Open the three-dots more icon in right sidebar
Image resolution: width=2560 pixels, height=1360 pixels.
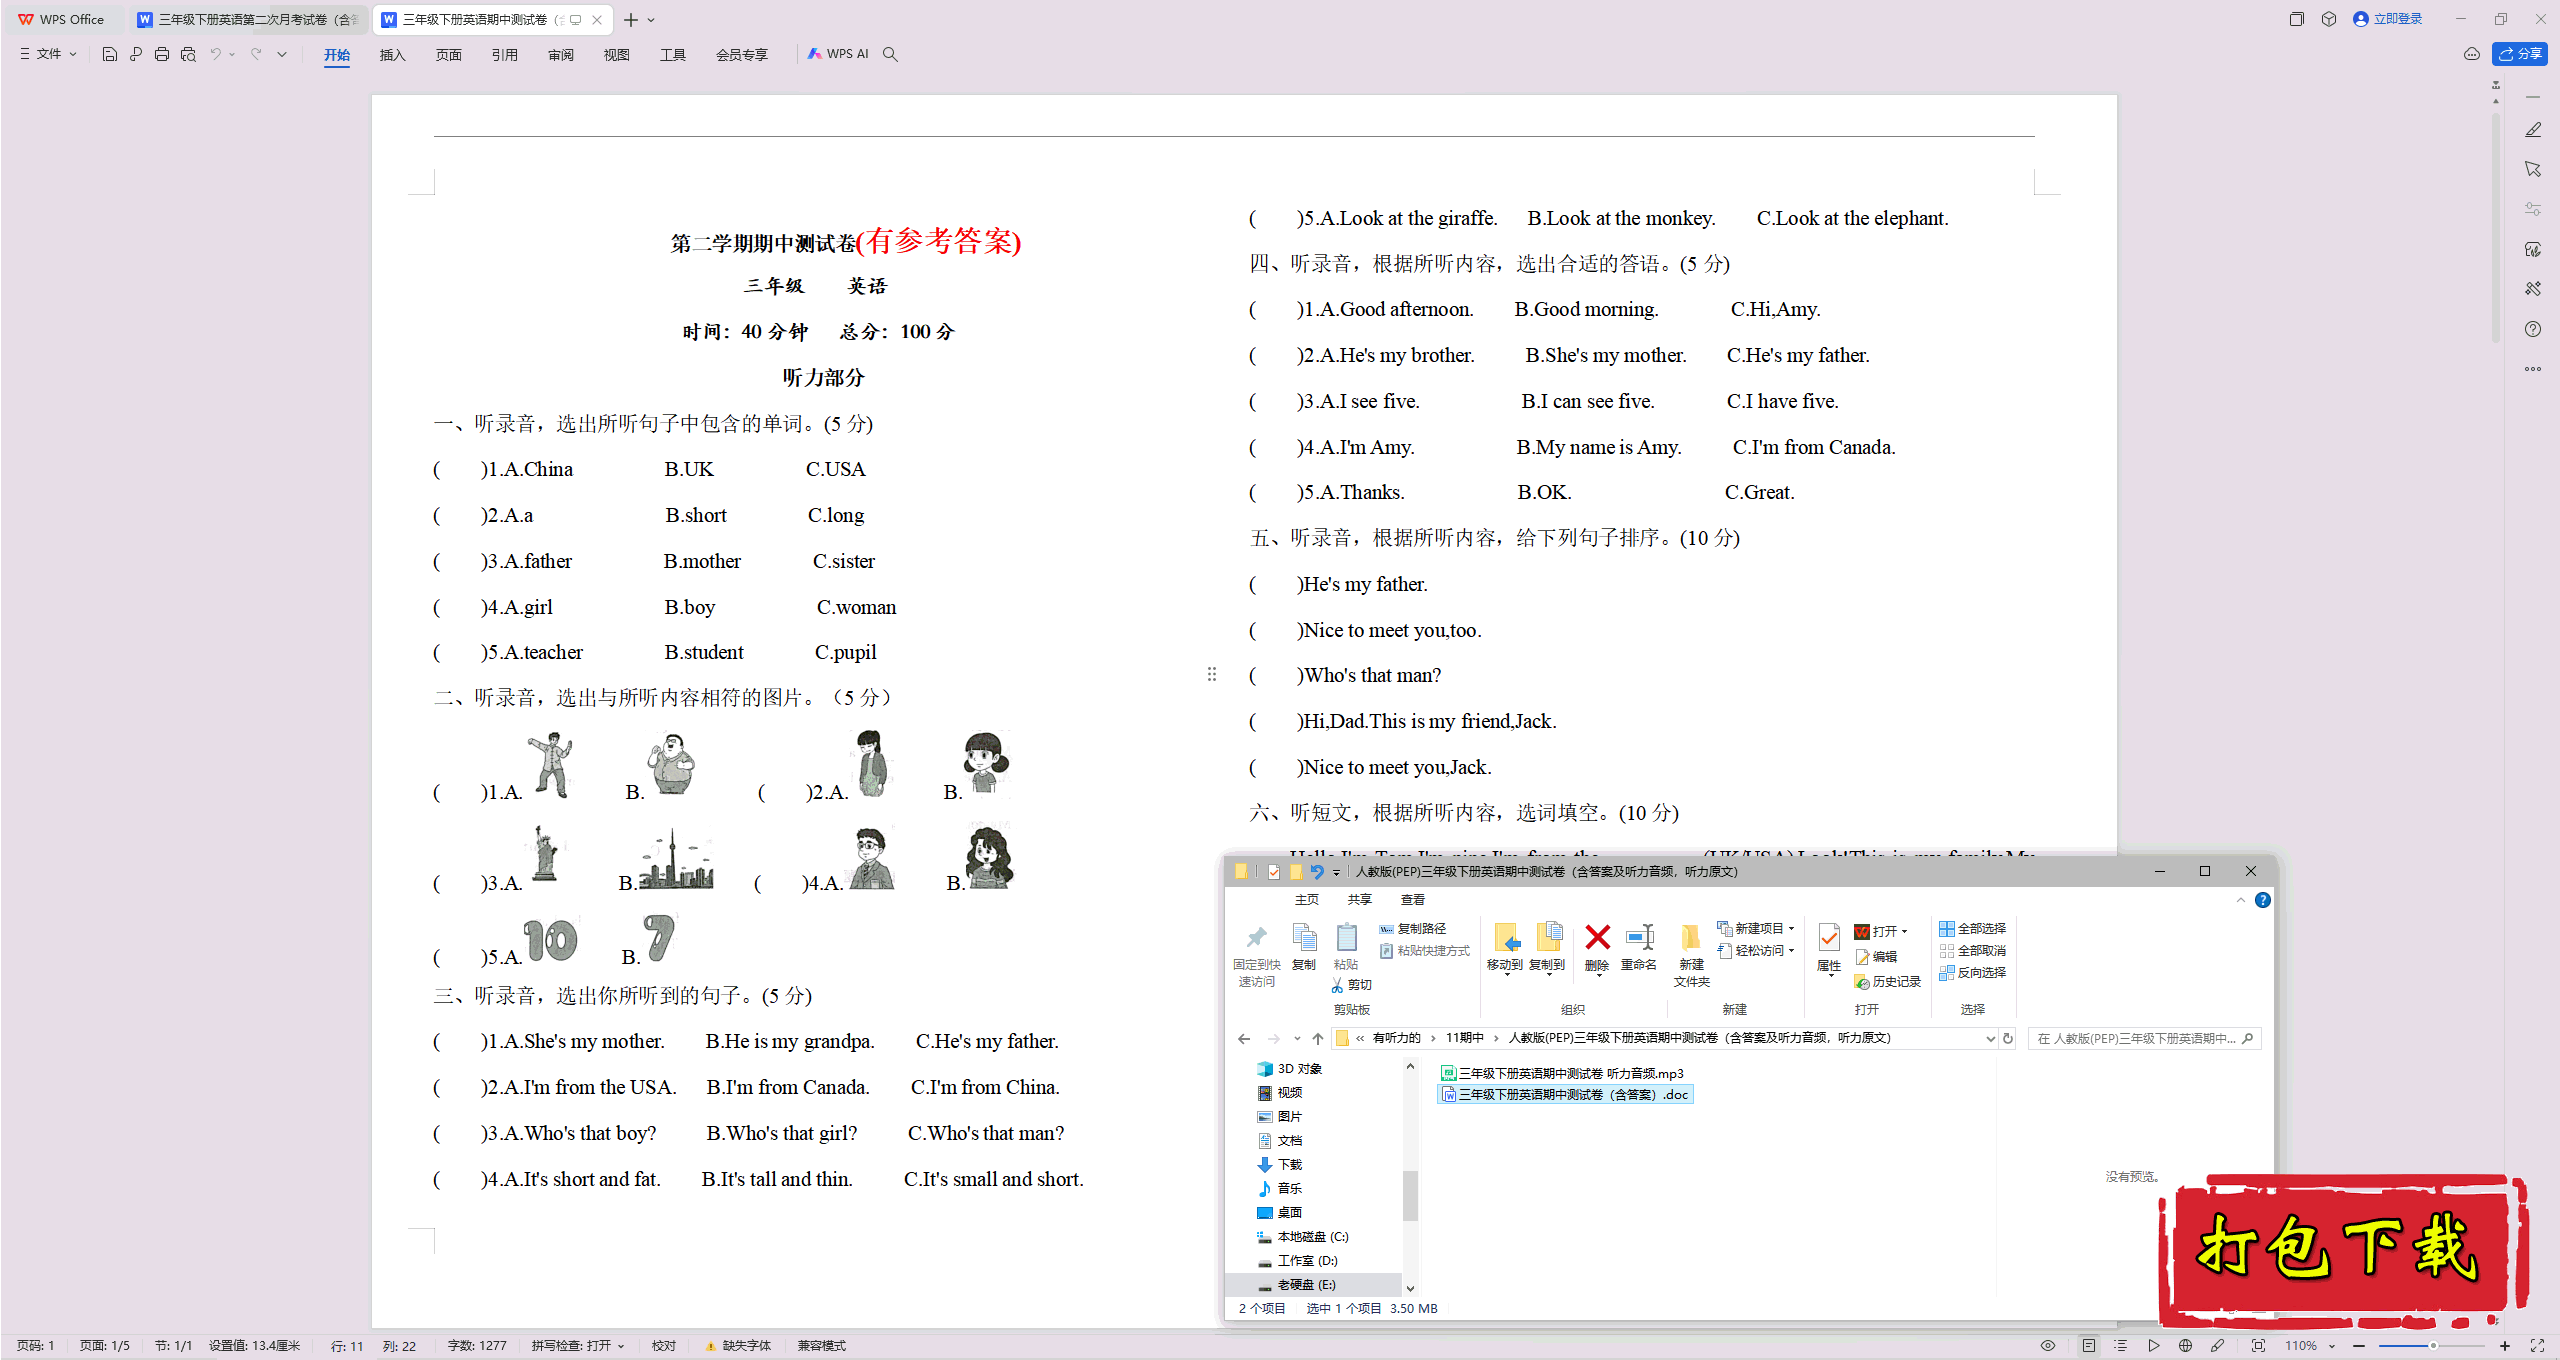pos(2532,369)
